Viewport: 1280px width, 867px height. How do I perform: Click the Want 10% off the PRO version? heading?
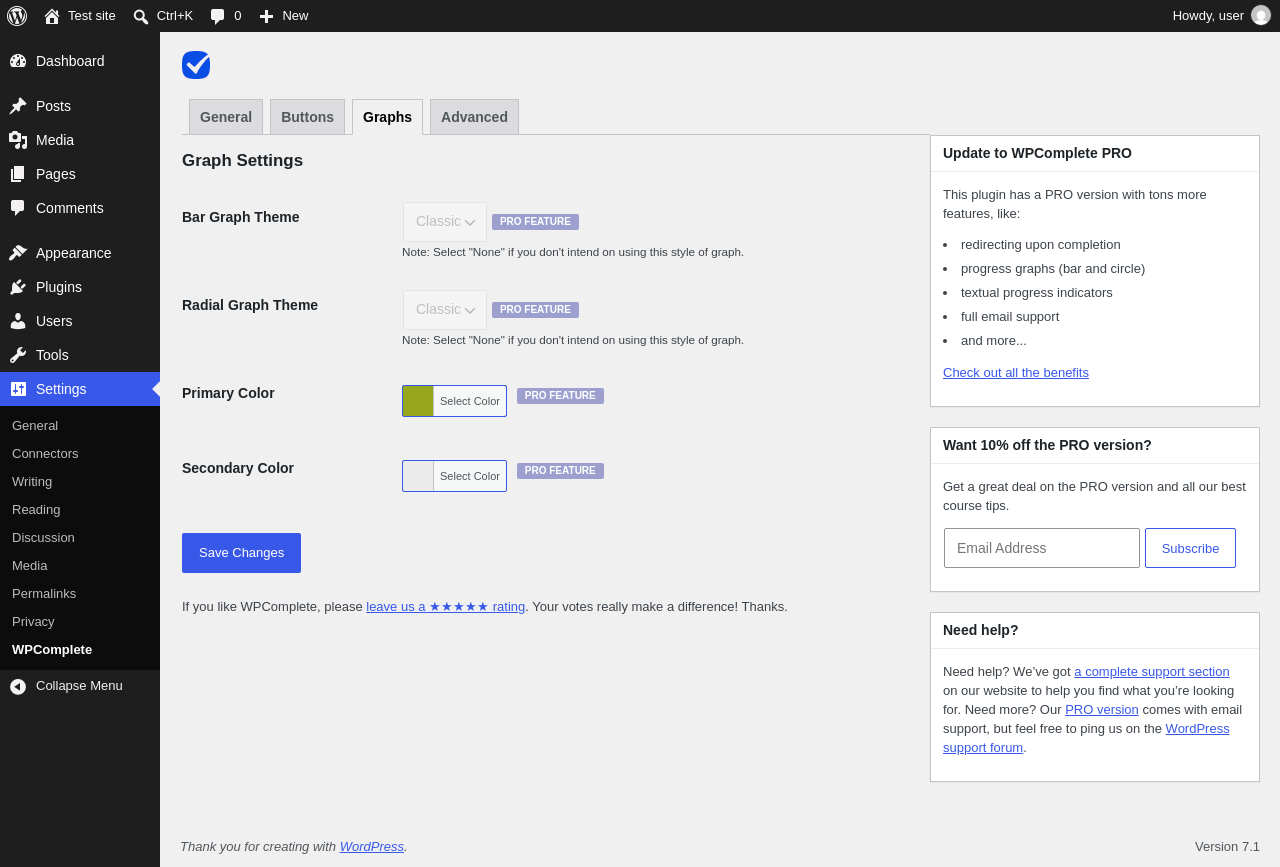(1047, 445)
